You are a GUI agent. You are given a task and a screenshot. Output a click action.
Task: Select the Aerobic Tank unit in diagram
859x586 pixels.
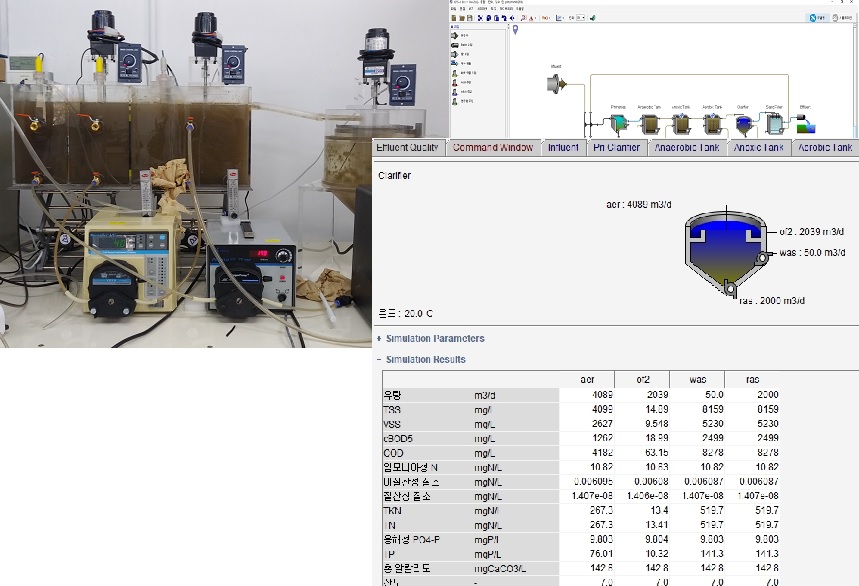712,124
